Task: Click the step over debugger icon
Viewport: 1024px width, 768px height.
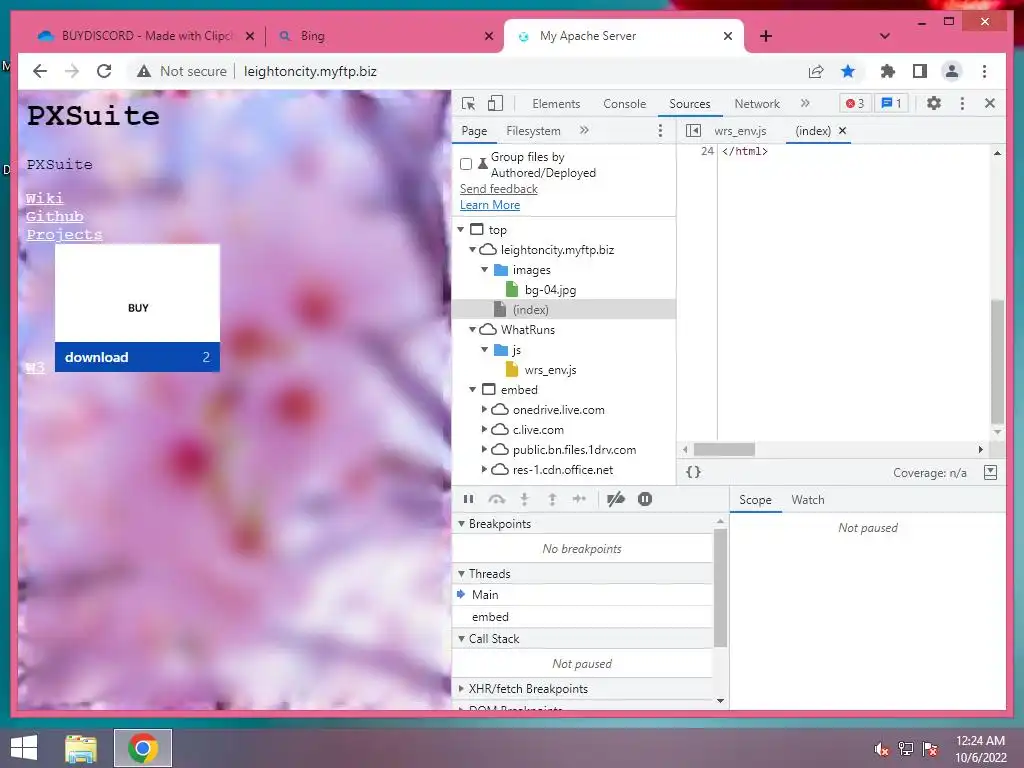Action: click(496, 500)
